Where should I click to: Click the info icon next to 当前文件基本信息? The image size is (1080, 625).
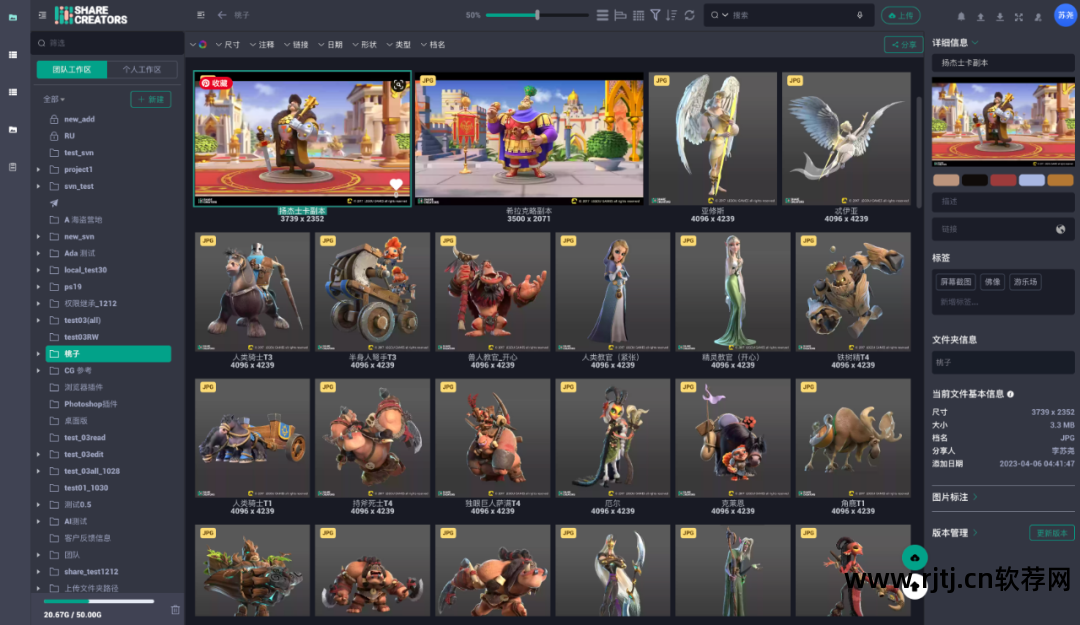coord(1010,394)
